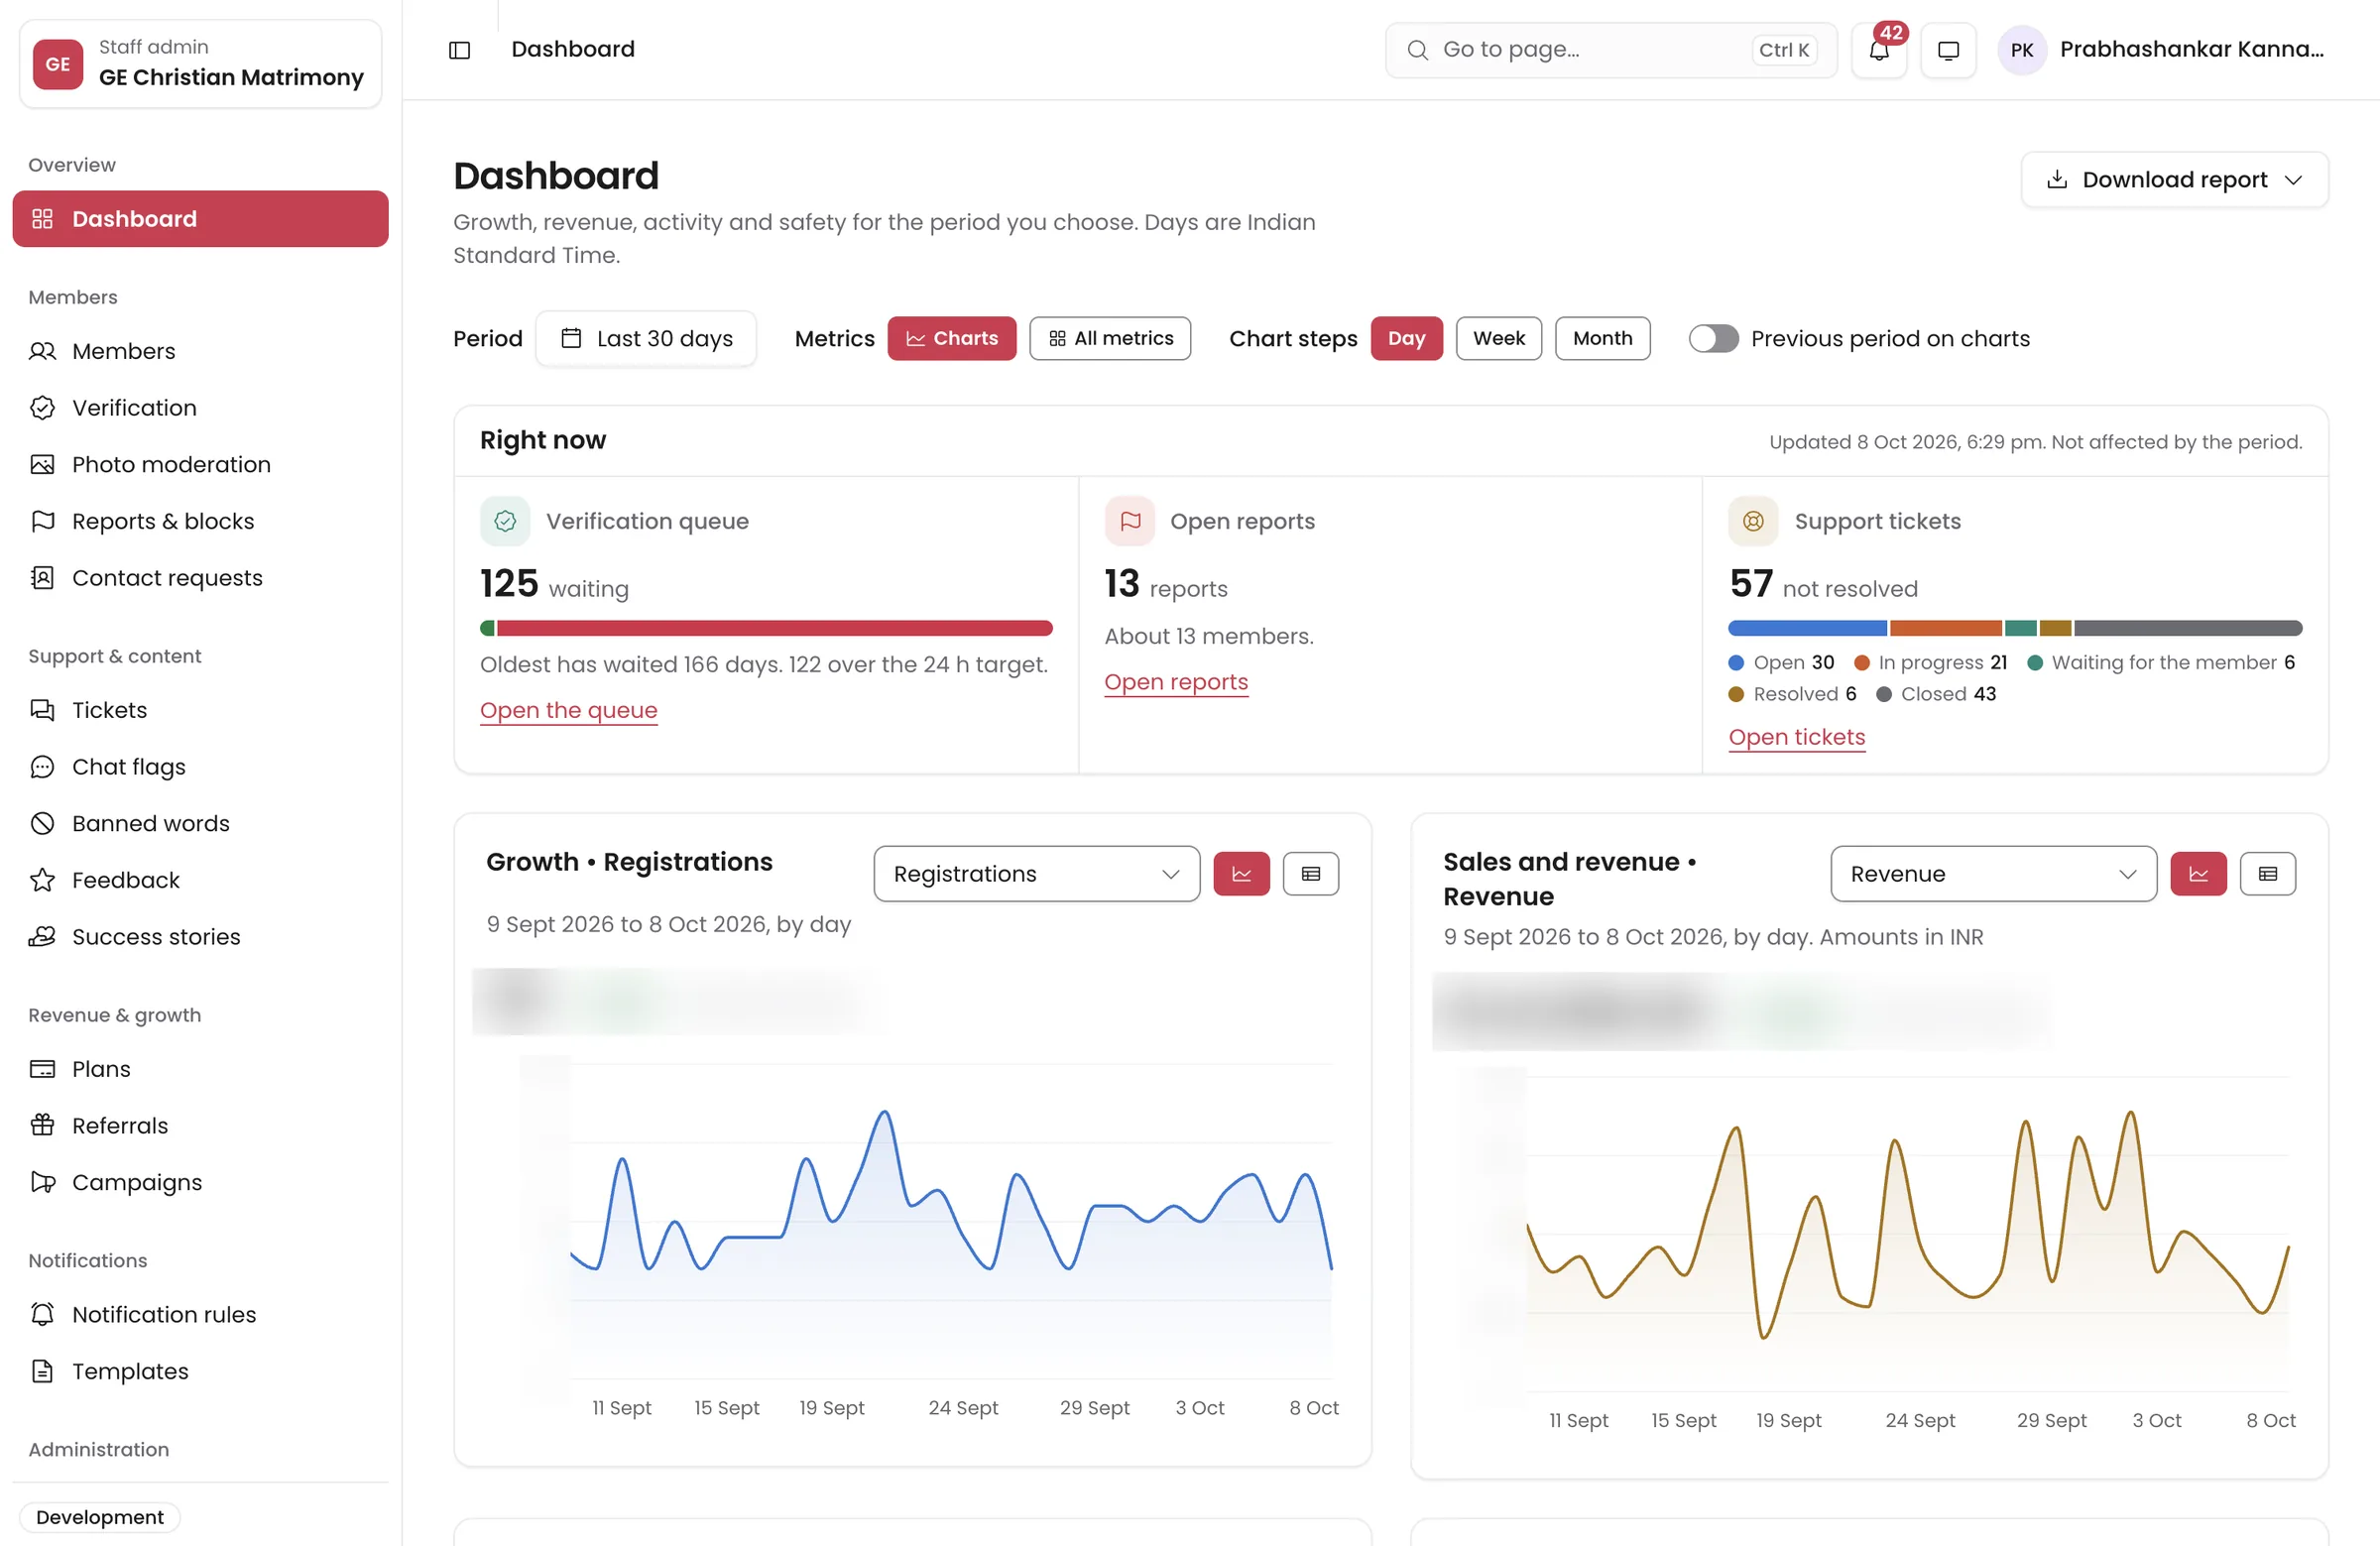Switch Revenue card to table view
The width and height of the screenshot is (2380, 1546).
[2267, 874]
